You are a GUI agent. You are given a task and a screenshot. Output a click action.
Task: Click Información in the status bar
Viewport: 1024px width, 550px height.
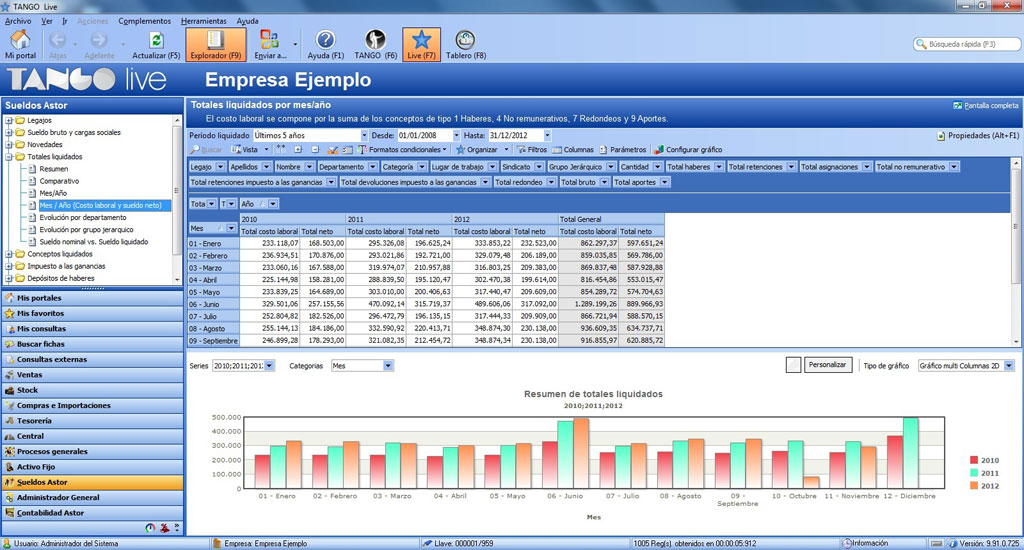point(865,543)
